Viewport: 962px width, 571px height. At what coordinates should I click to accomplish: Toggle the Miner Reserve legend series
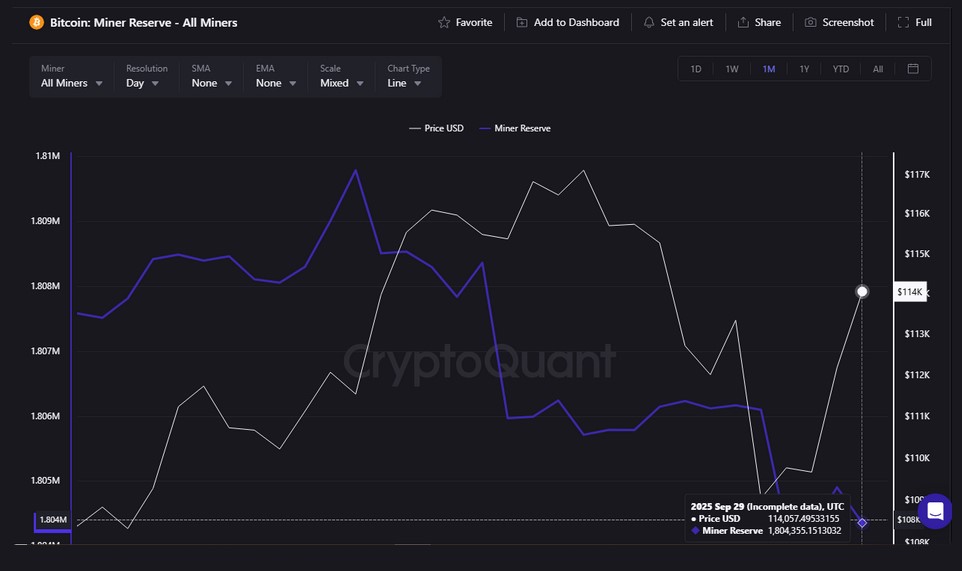coord(515,128)
